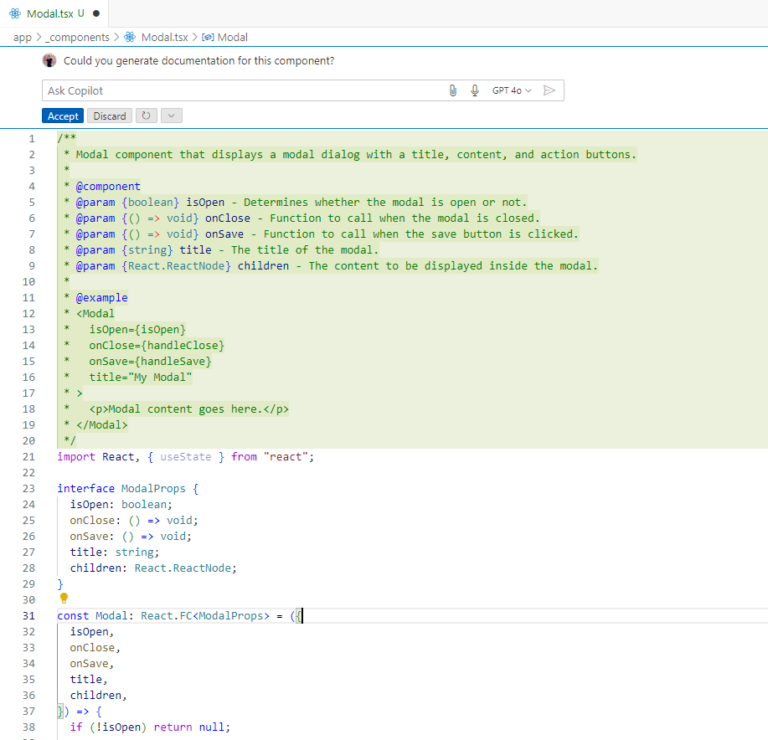The height and width of the screenshot is (740, 768).
Task: Accept the generated documentation
Action: [x=63, y=116]
